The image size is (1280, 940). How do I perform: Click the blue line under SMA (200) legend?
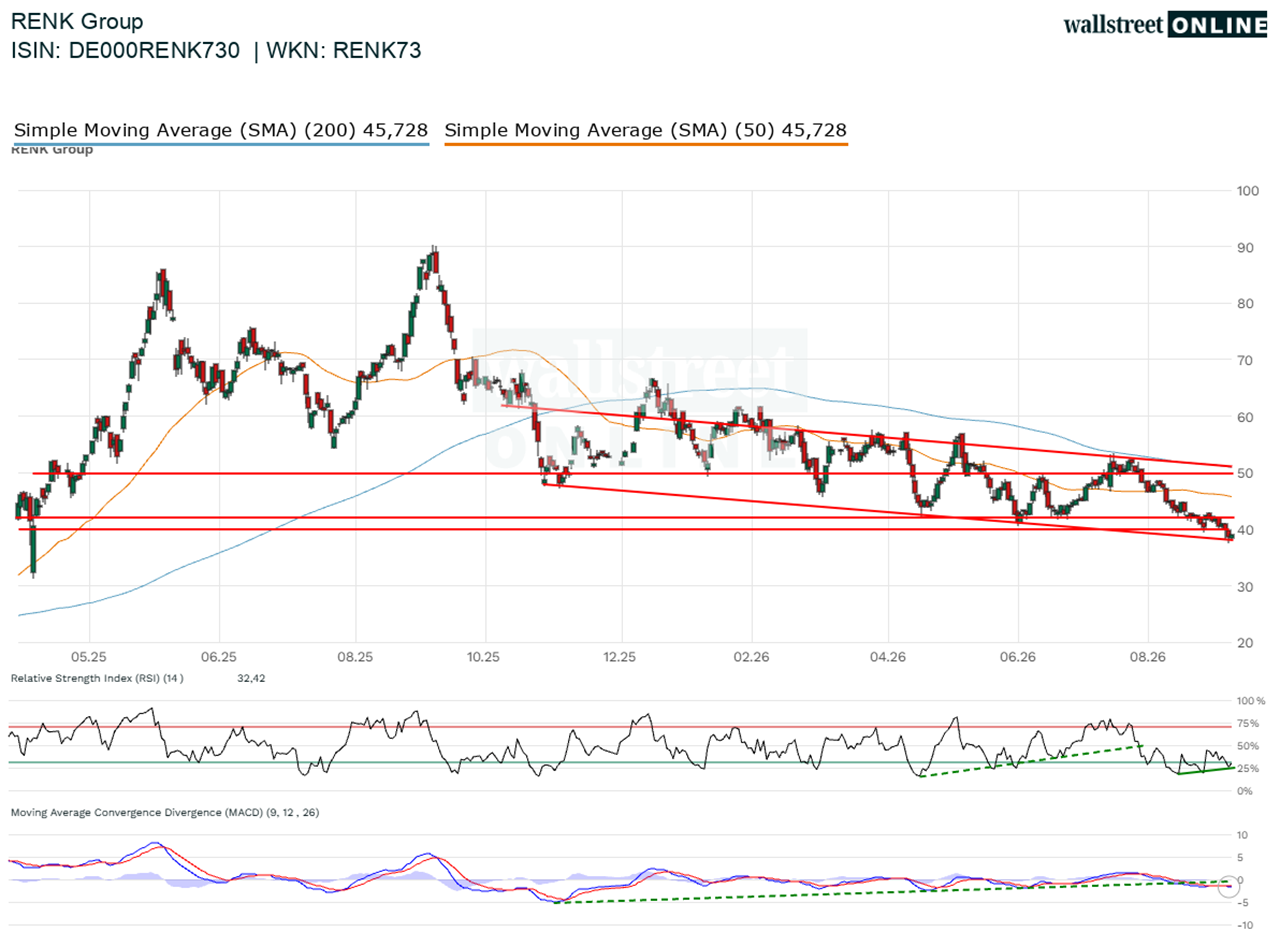click(x=220, y=145)
